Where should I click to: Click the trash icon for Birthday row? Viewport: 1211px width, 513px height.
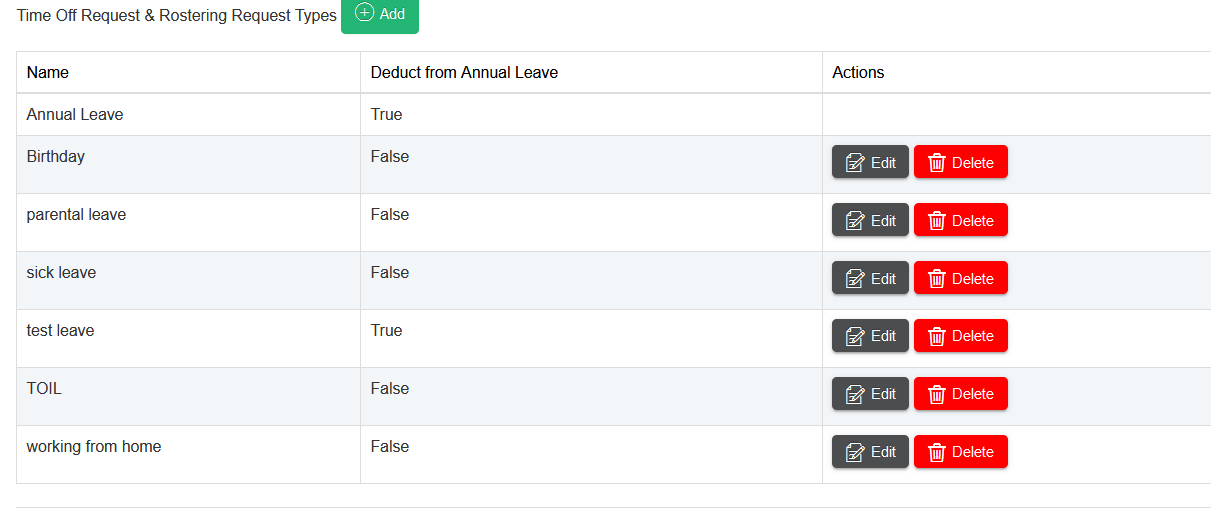[937, 163]
